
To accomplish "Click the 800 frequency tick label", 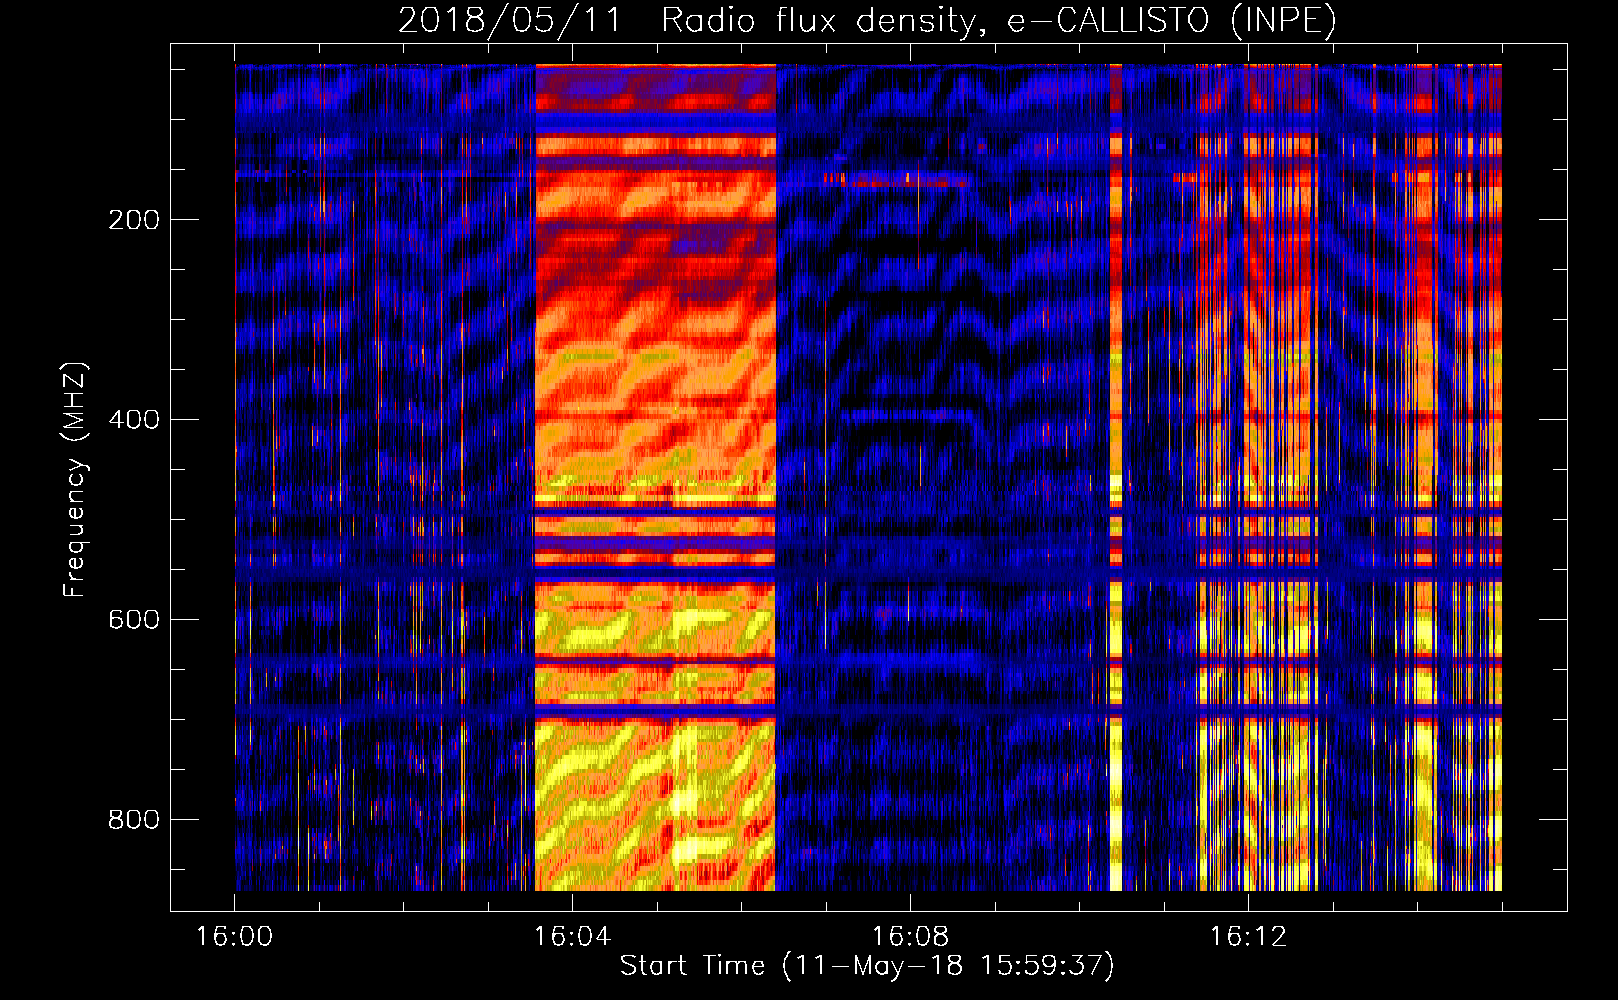I will [134, 820].
